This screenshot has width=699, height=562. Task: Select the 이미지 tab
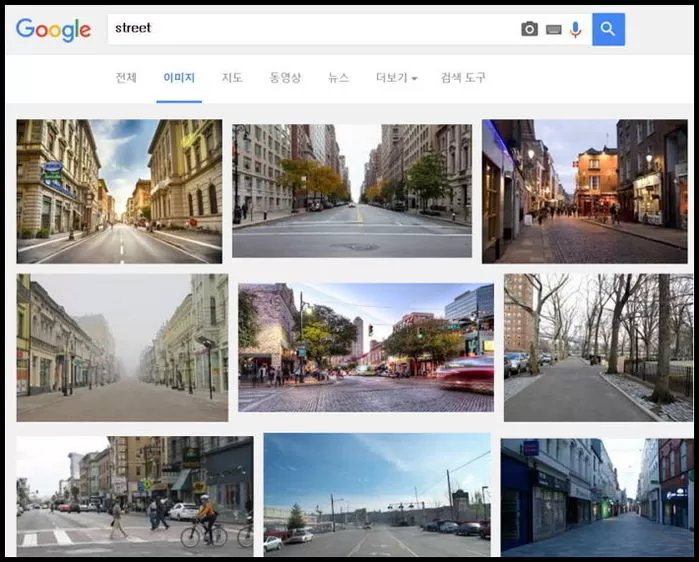[x=179, y=78]
